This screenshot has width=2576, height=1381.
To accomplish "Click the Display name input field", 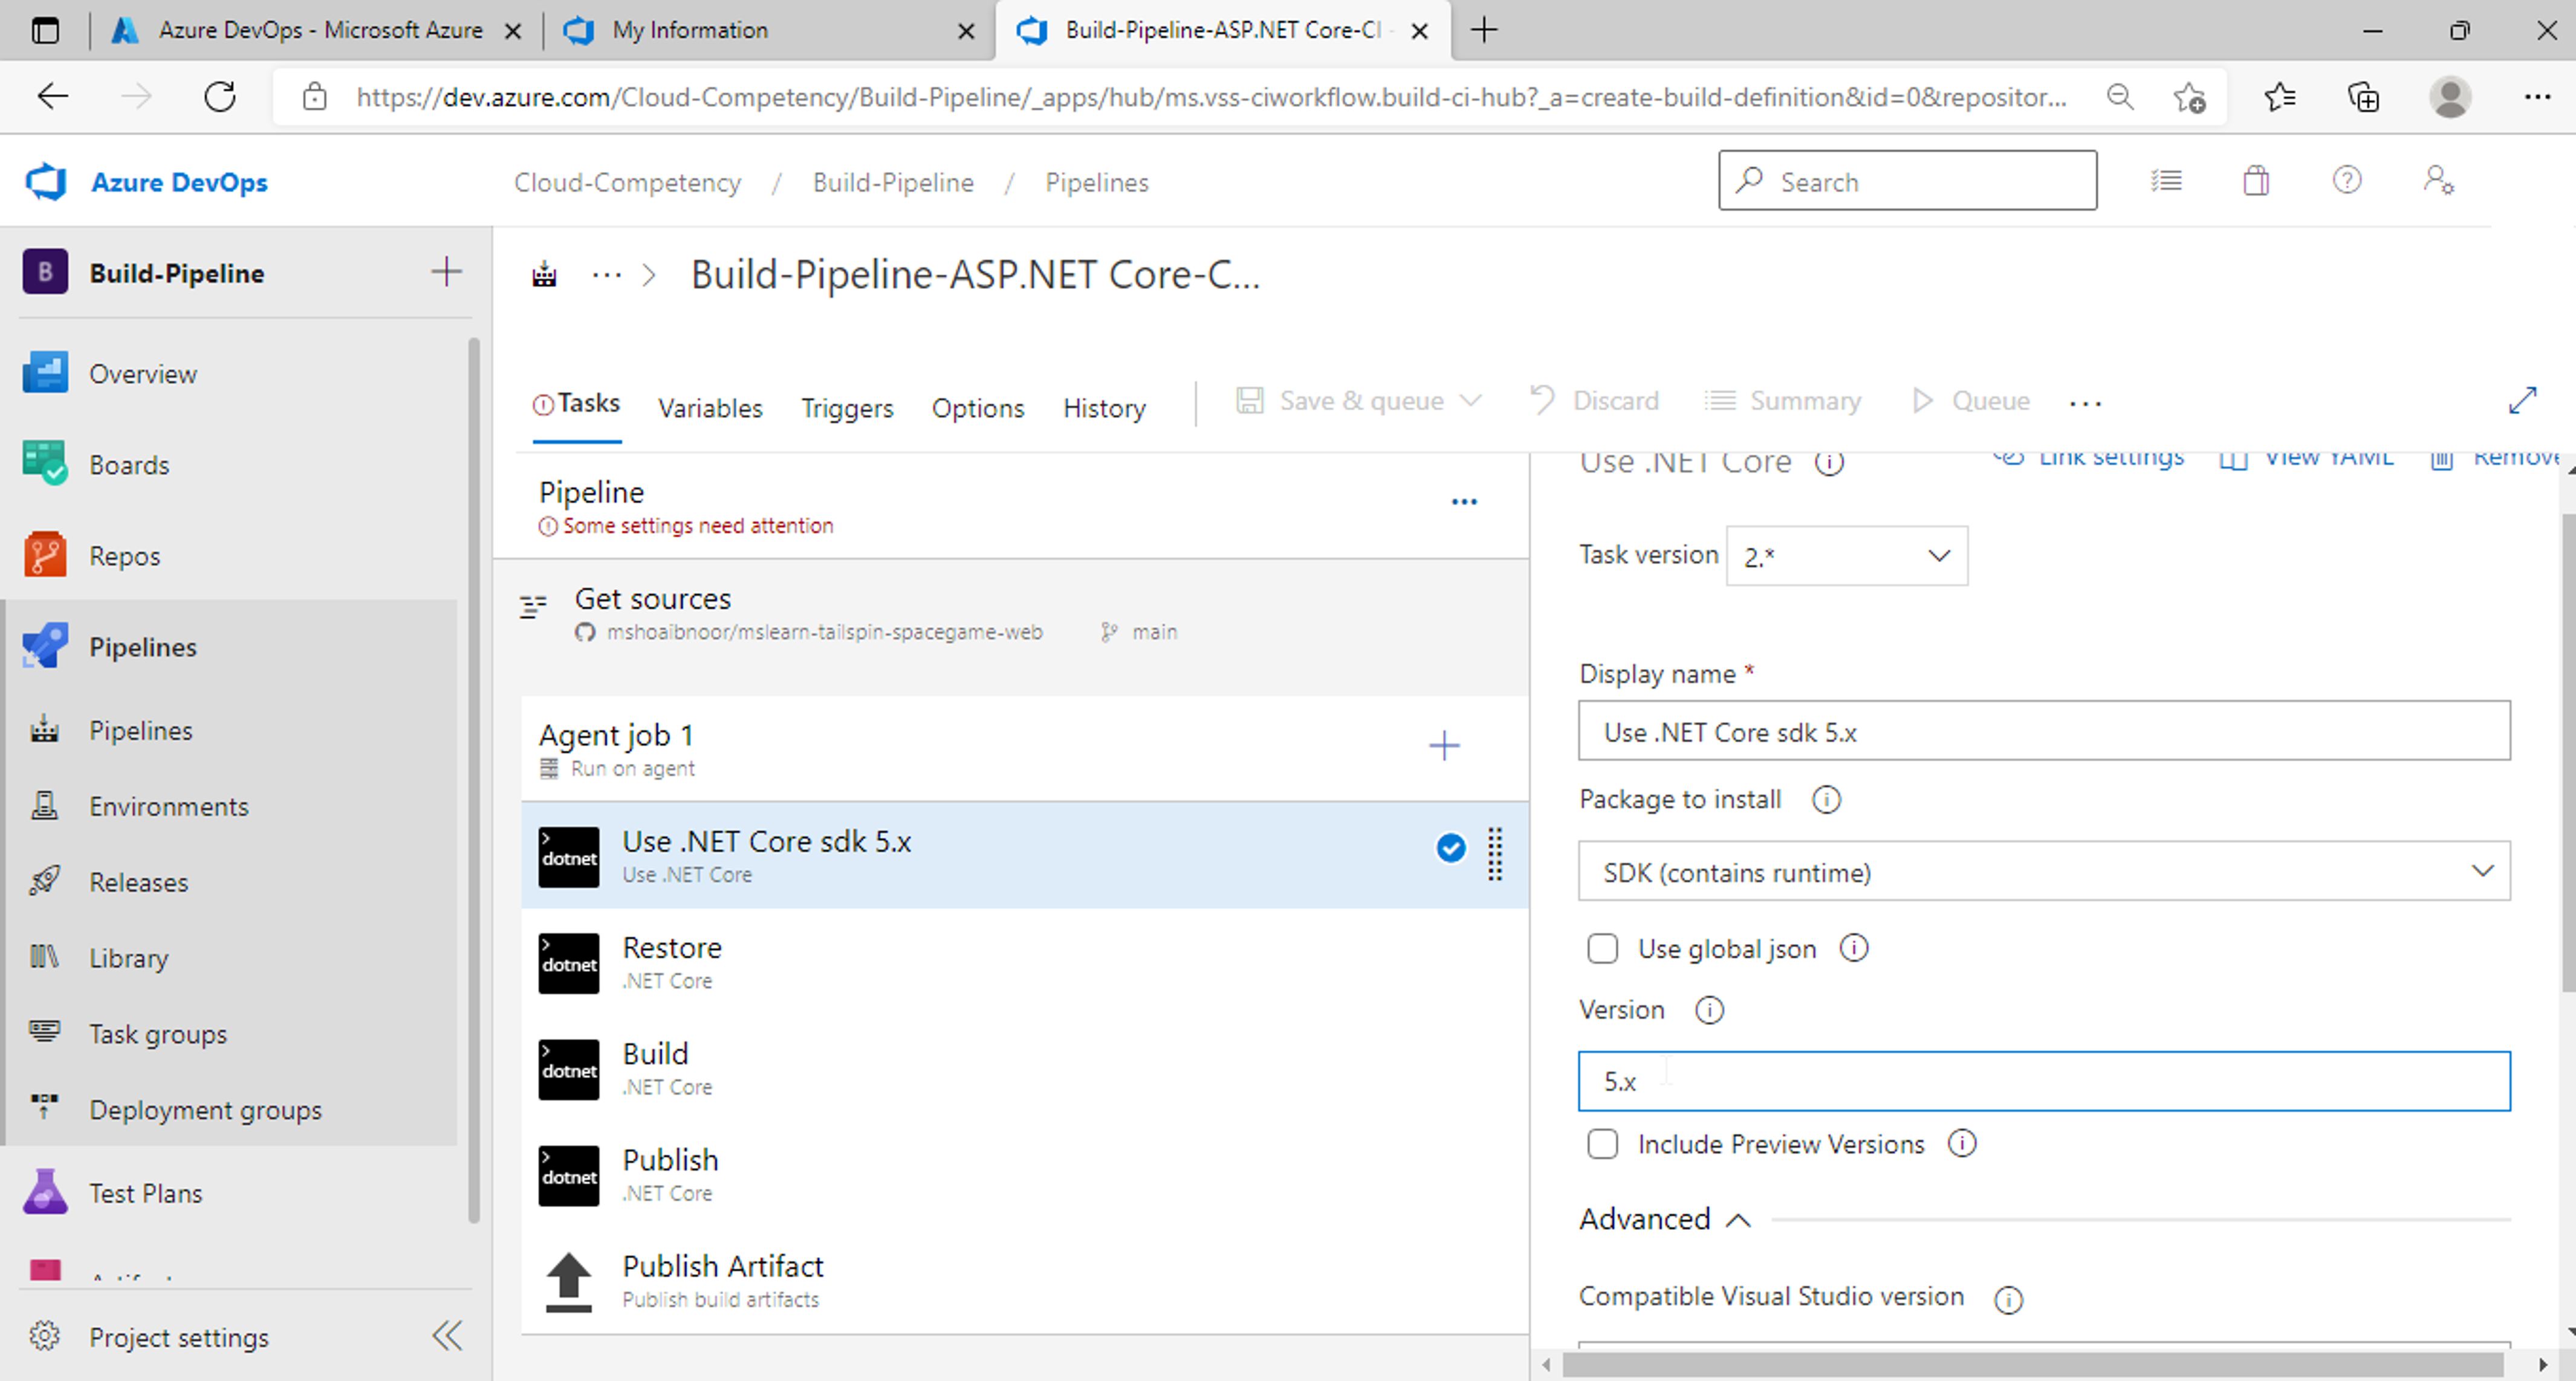I will pyautogui.click(x=2044, y=731).
